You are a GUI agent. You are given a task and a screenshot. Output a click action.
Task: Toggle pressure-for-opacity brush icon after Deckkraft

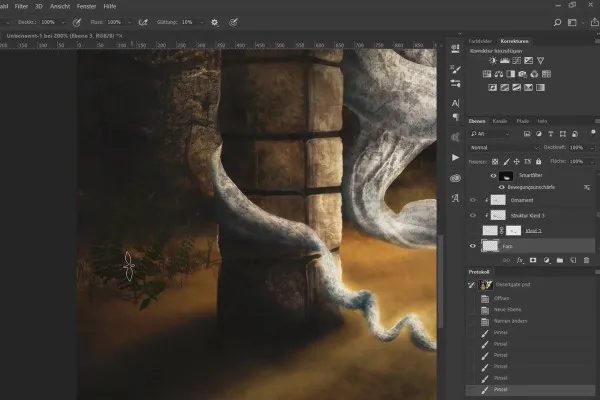(77, 23)
